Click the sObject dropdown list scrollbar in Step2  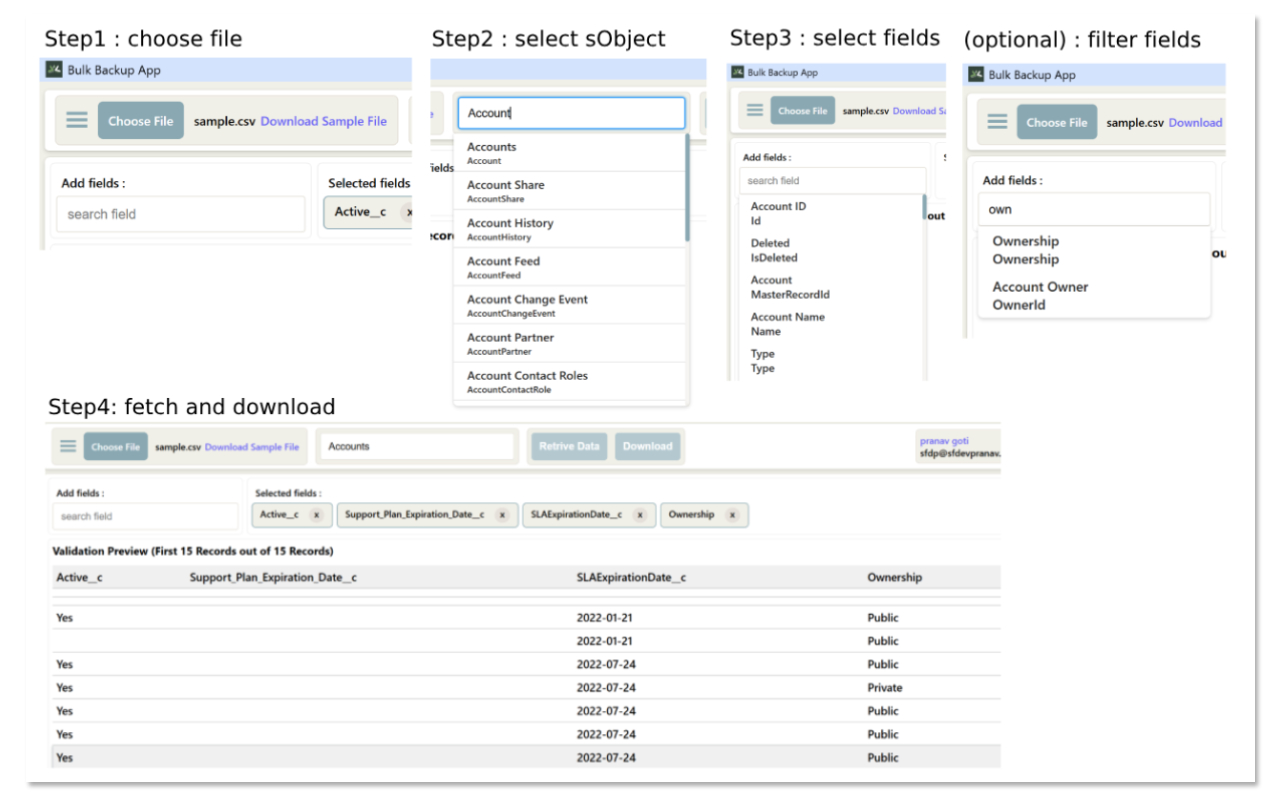687,187
